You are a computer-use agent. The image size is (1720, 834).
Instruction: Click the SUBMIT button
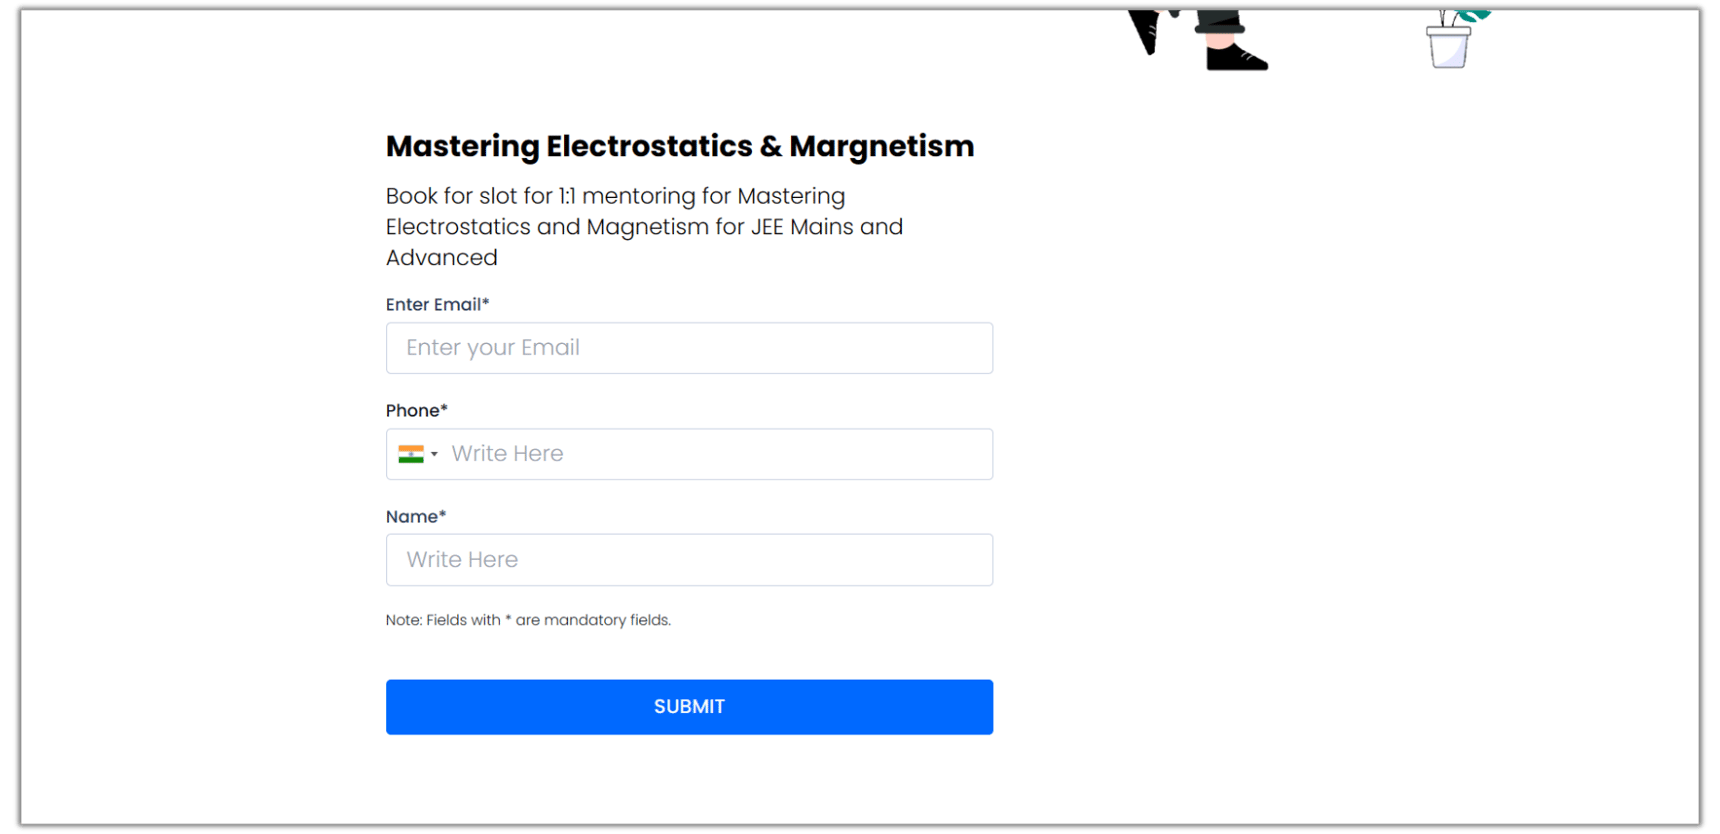pyautogui.click(x=689, y=707)
